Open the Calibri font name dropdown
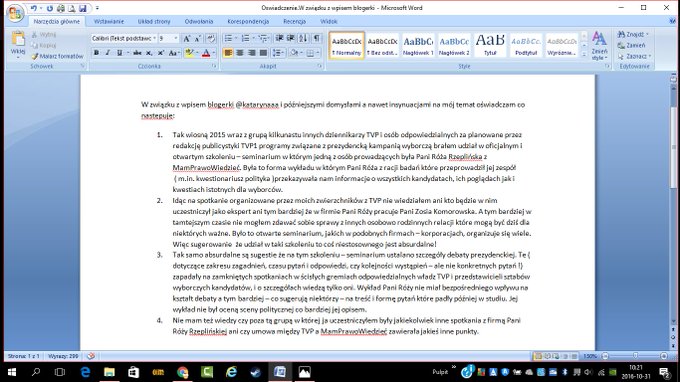Screen dimensions: 680x382 coord(124,39)
